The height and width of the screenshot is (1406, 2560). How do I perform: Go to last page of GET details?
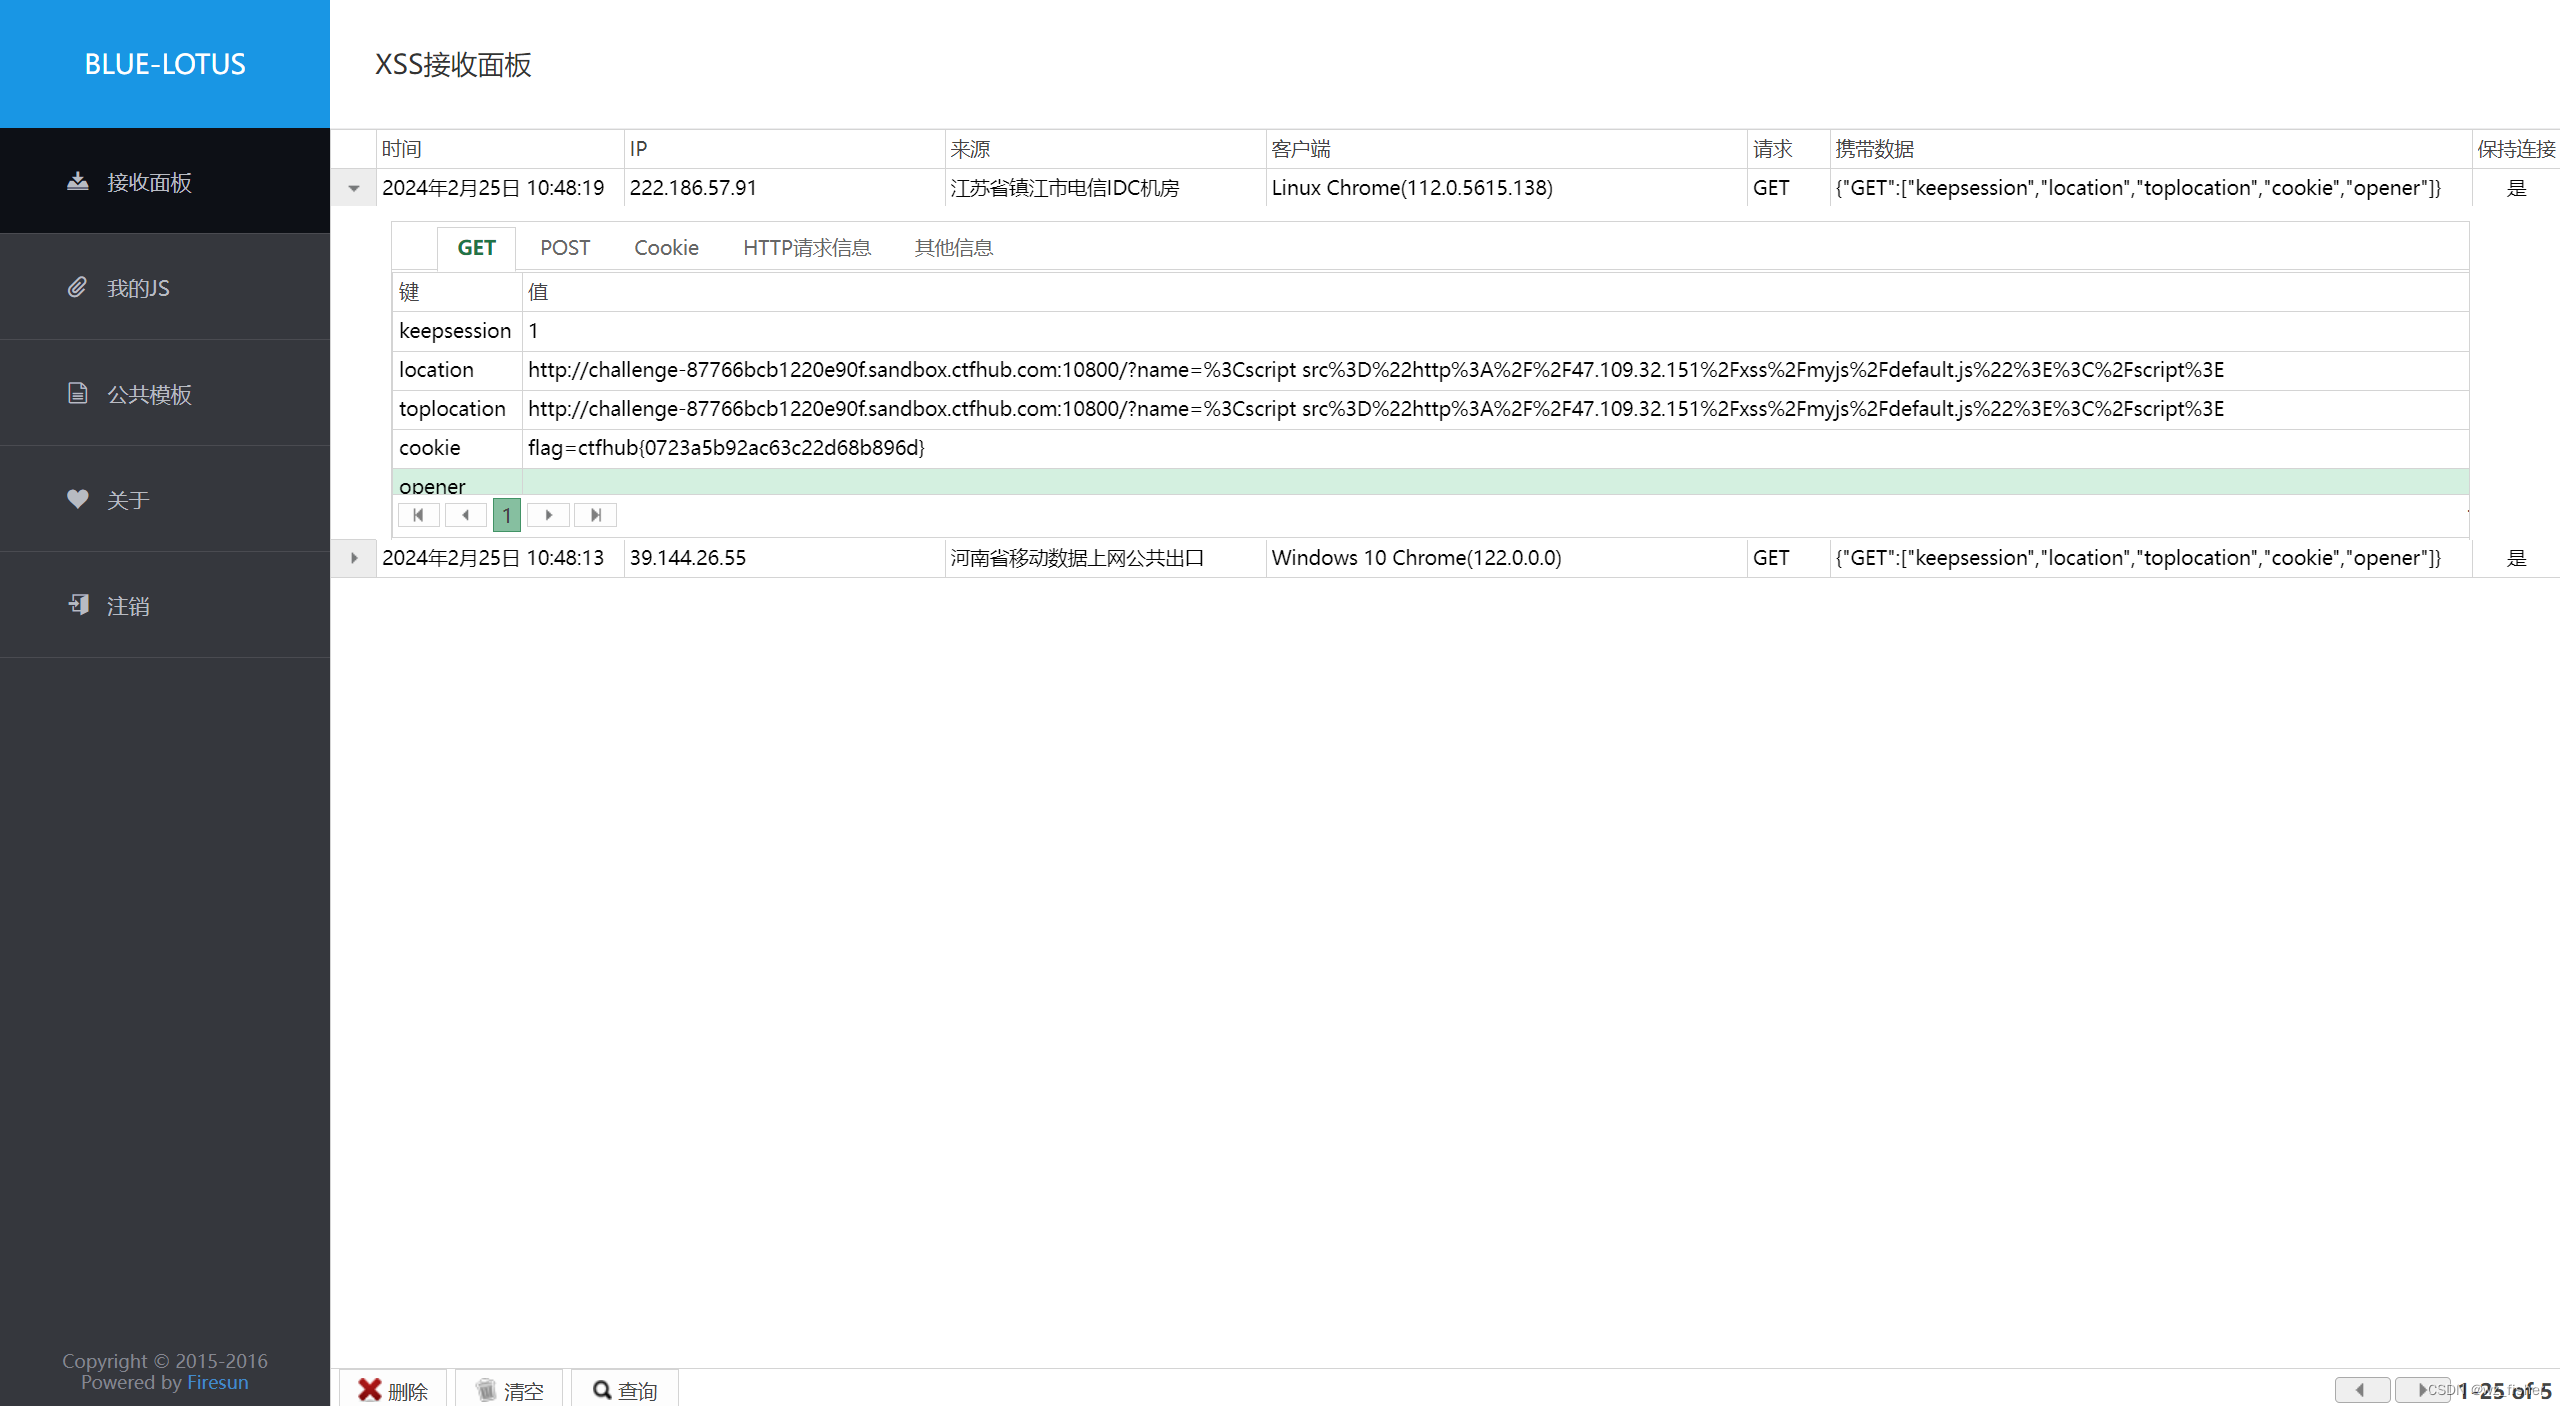tap(595, 515)
